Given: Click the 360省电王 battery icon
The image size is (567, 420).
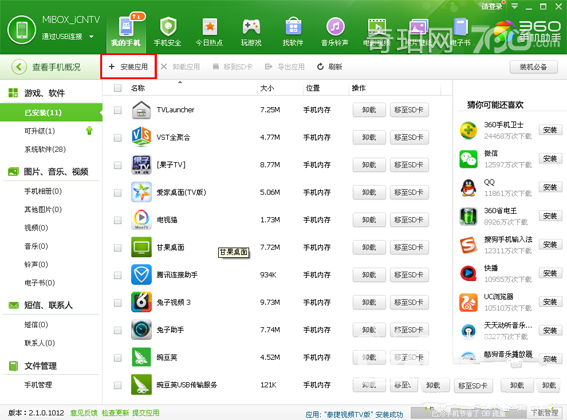Looking at the screenshot, I should [x=469, y=216].
